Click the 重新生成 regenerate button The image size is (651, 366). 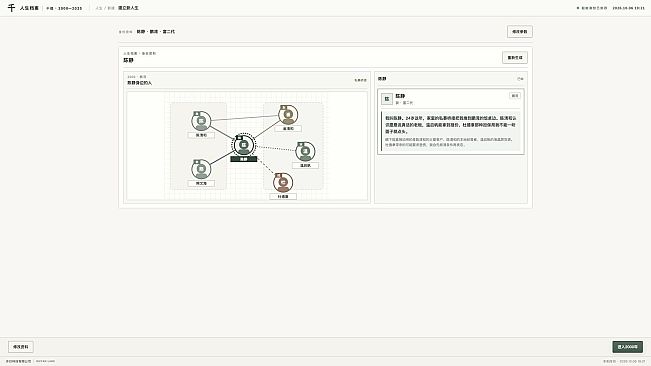point(515,58)
